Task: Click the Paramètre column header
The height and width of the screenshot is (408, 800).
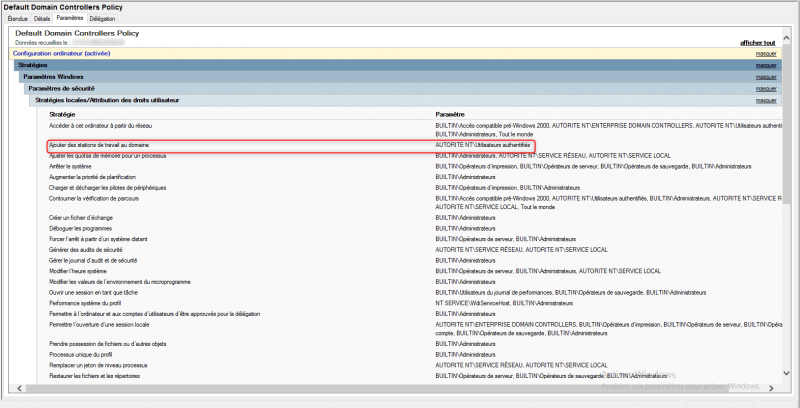Action: 451,114
